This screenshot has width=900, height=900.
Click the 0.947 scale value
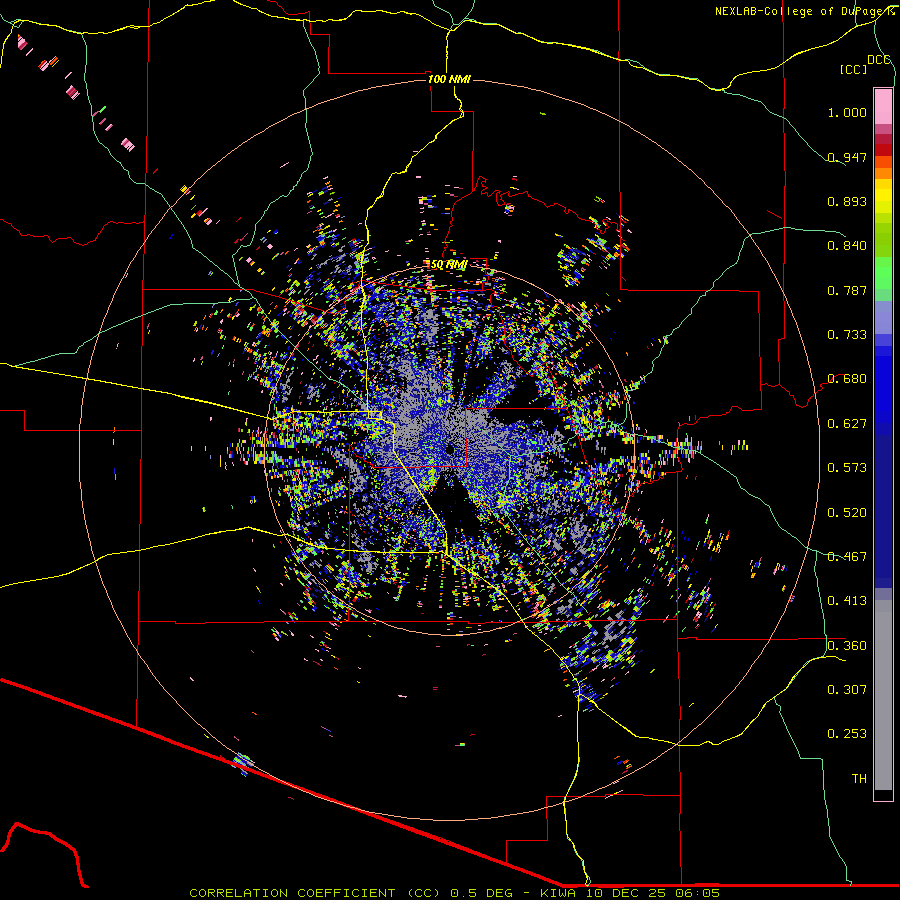(x=847, y=157)
